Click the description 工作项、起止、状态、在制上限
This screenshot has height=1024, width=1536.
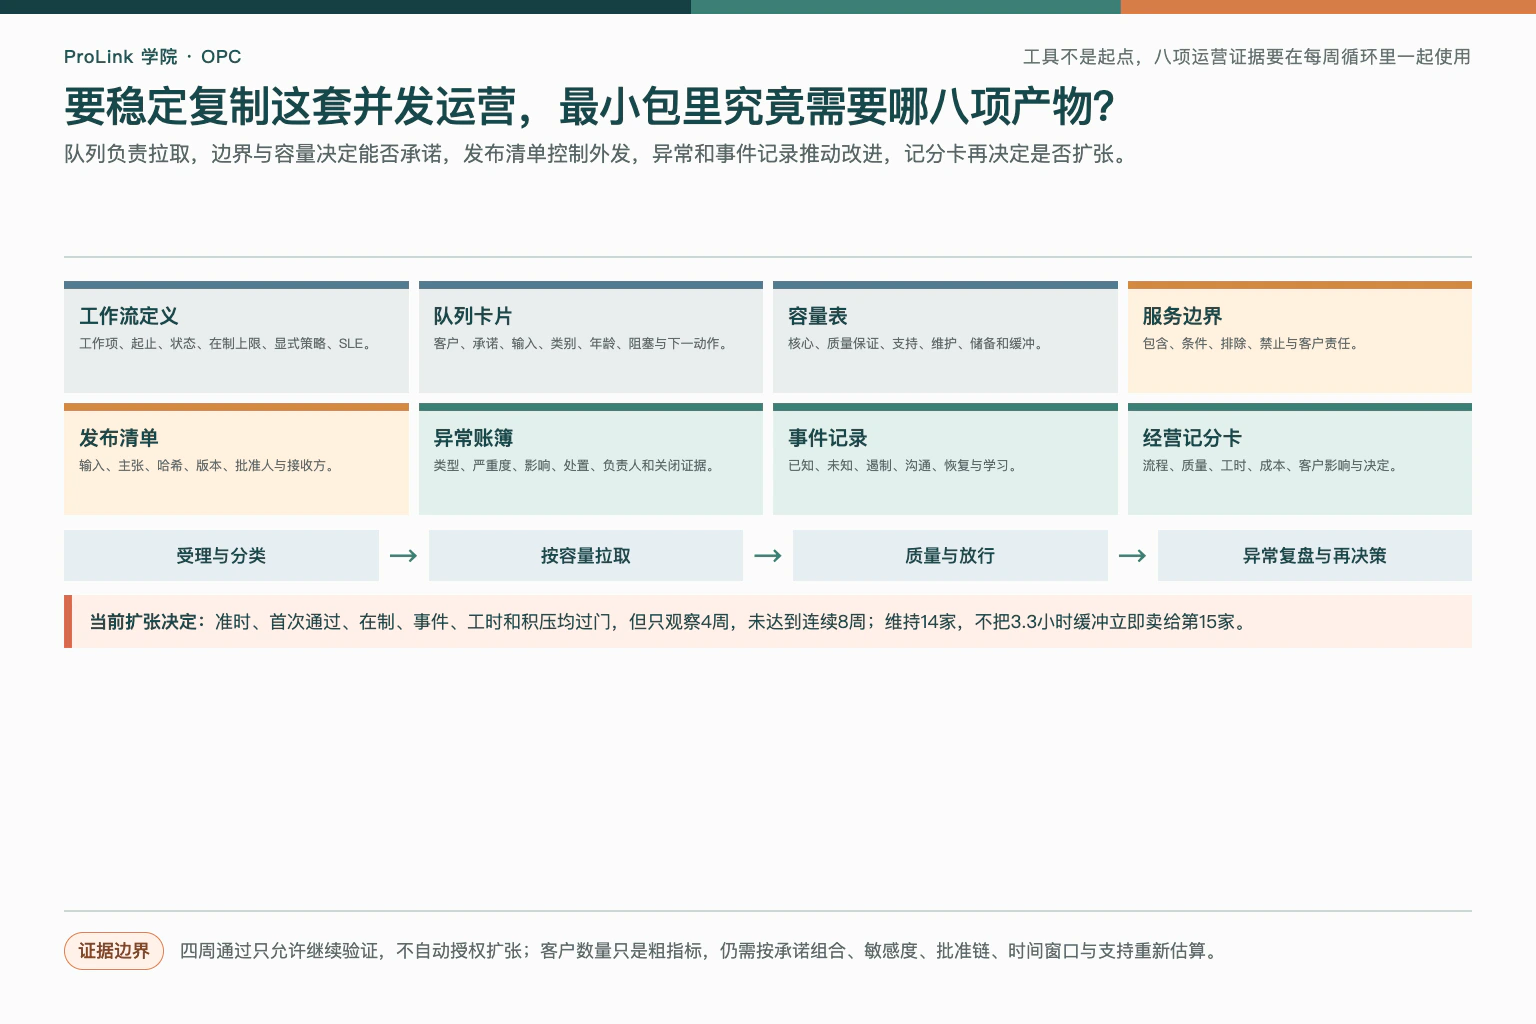228,344
